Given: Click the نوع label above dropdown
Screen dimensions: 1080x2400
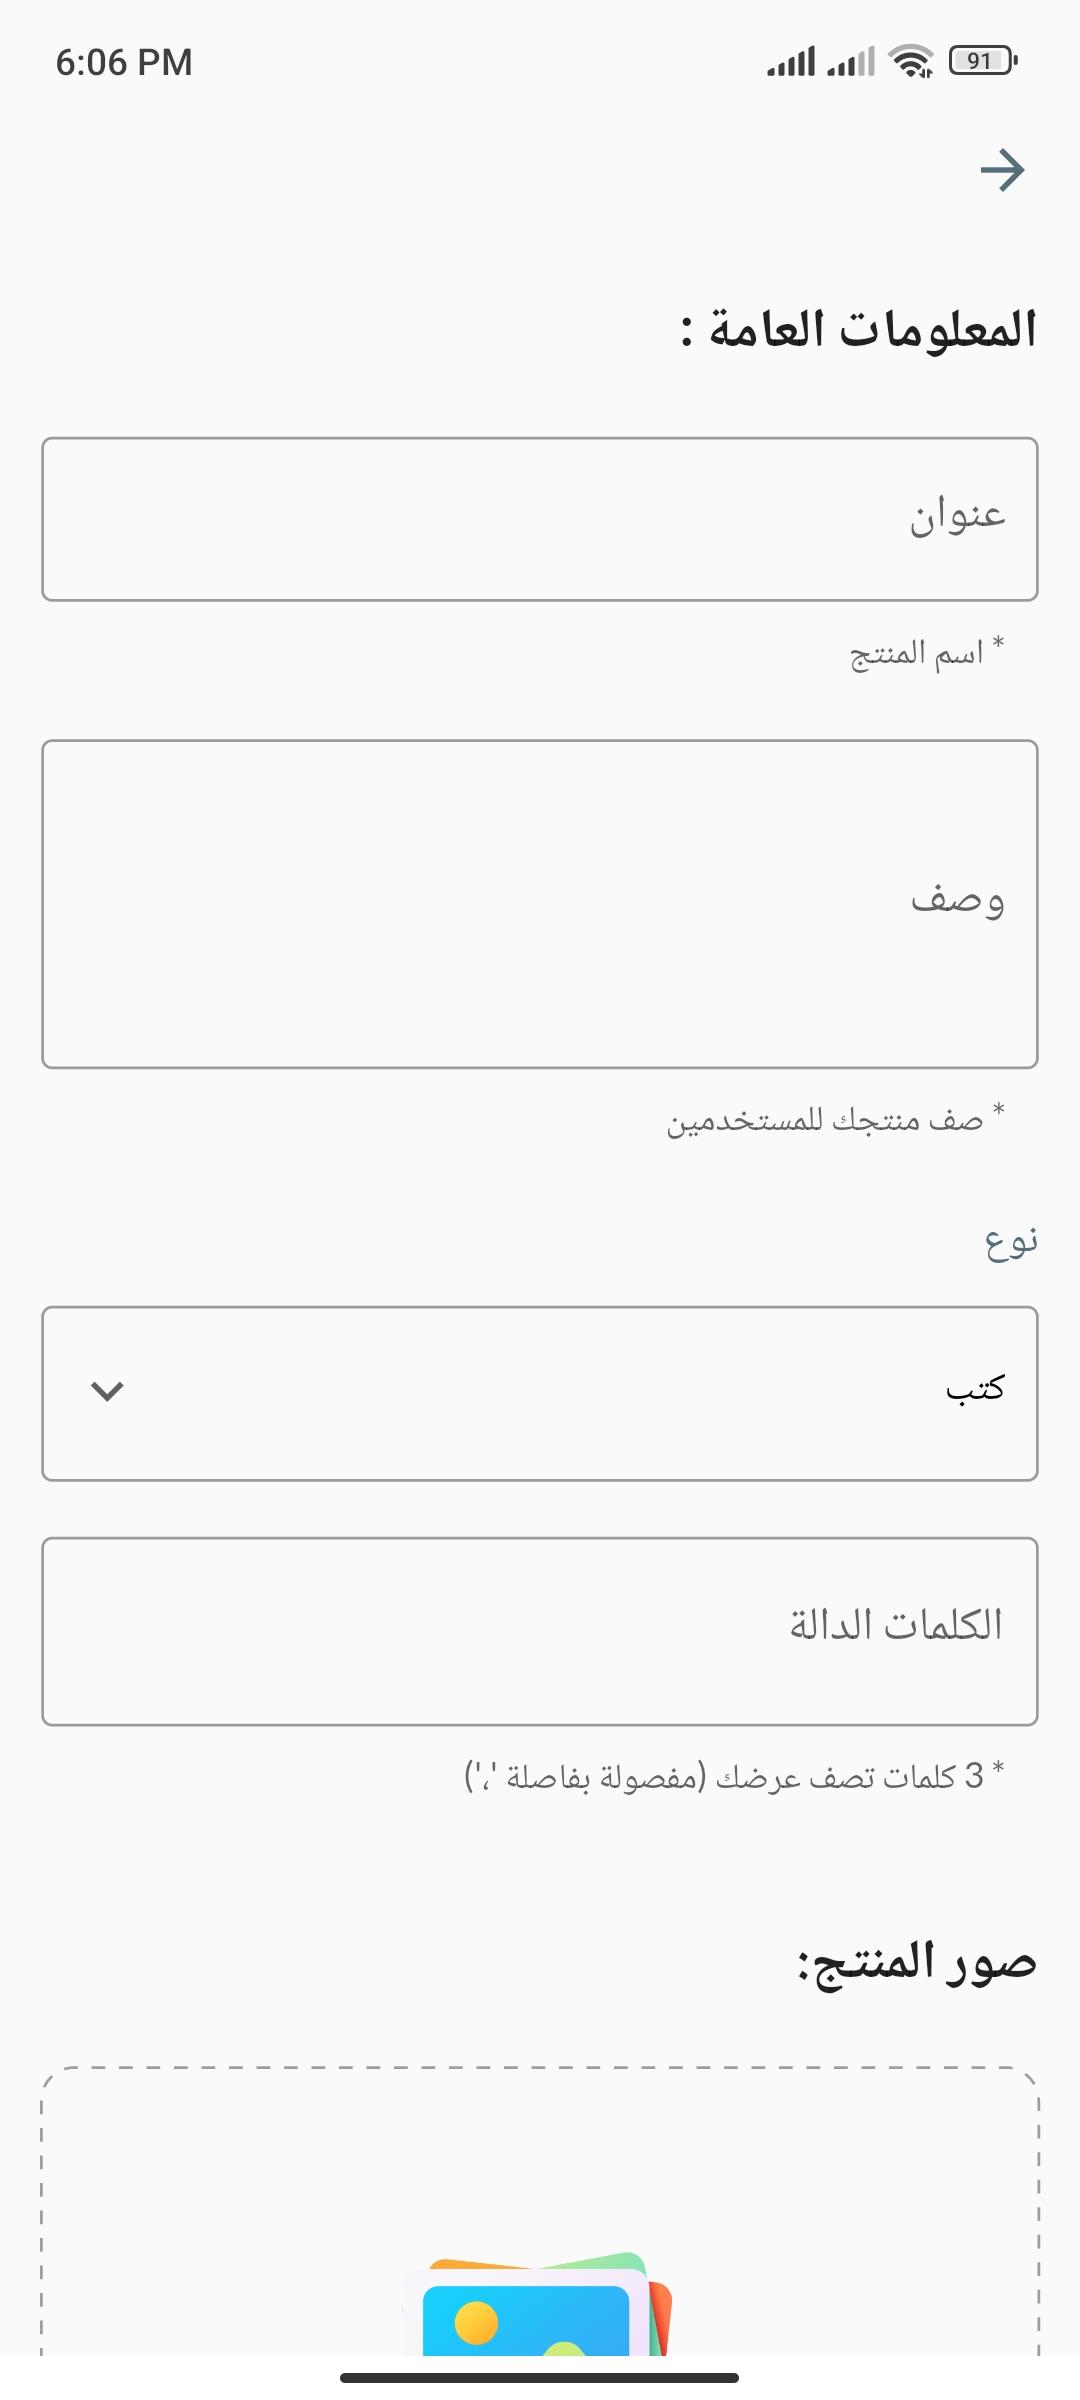Looking at the screenshot, I should tap(1011, 1241).
